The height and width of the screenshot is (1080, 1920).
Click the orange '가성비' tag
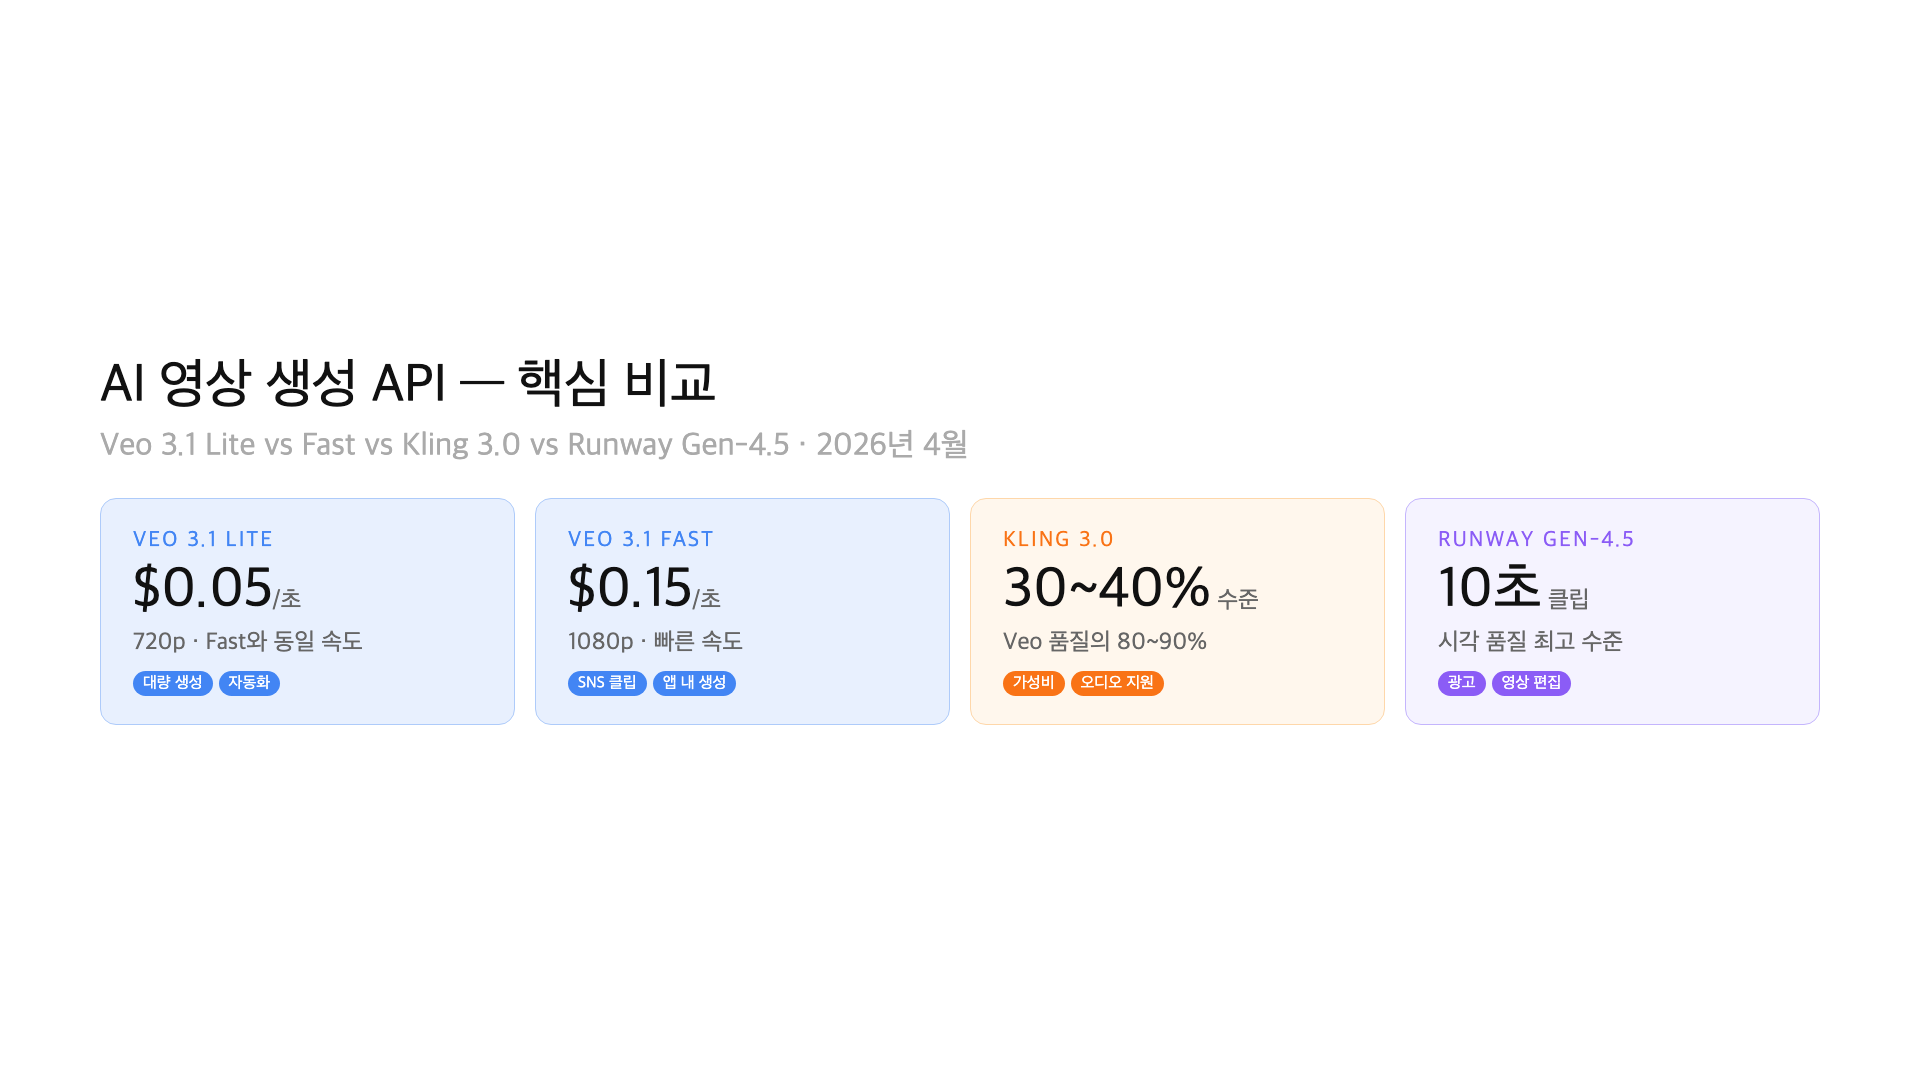pyautogui.click(x=1033, y=683)
